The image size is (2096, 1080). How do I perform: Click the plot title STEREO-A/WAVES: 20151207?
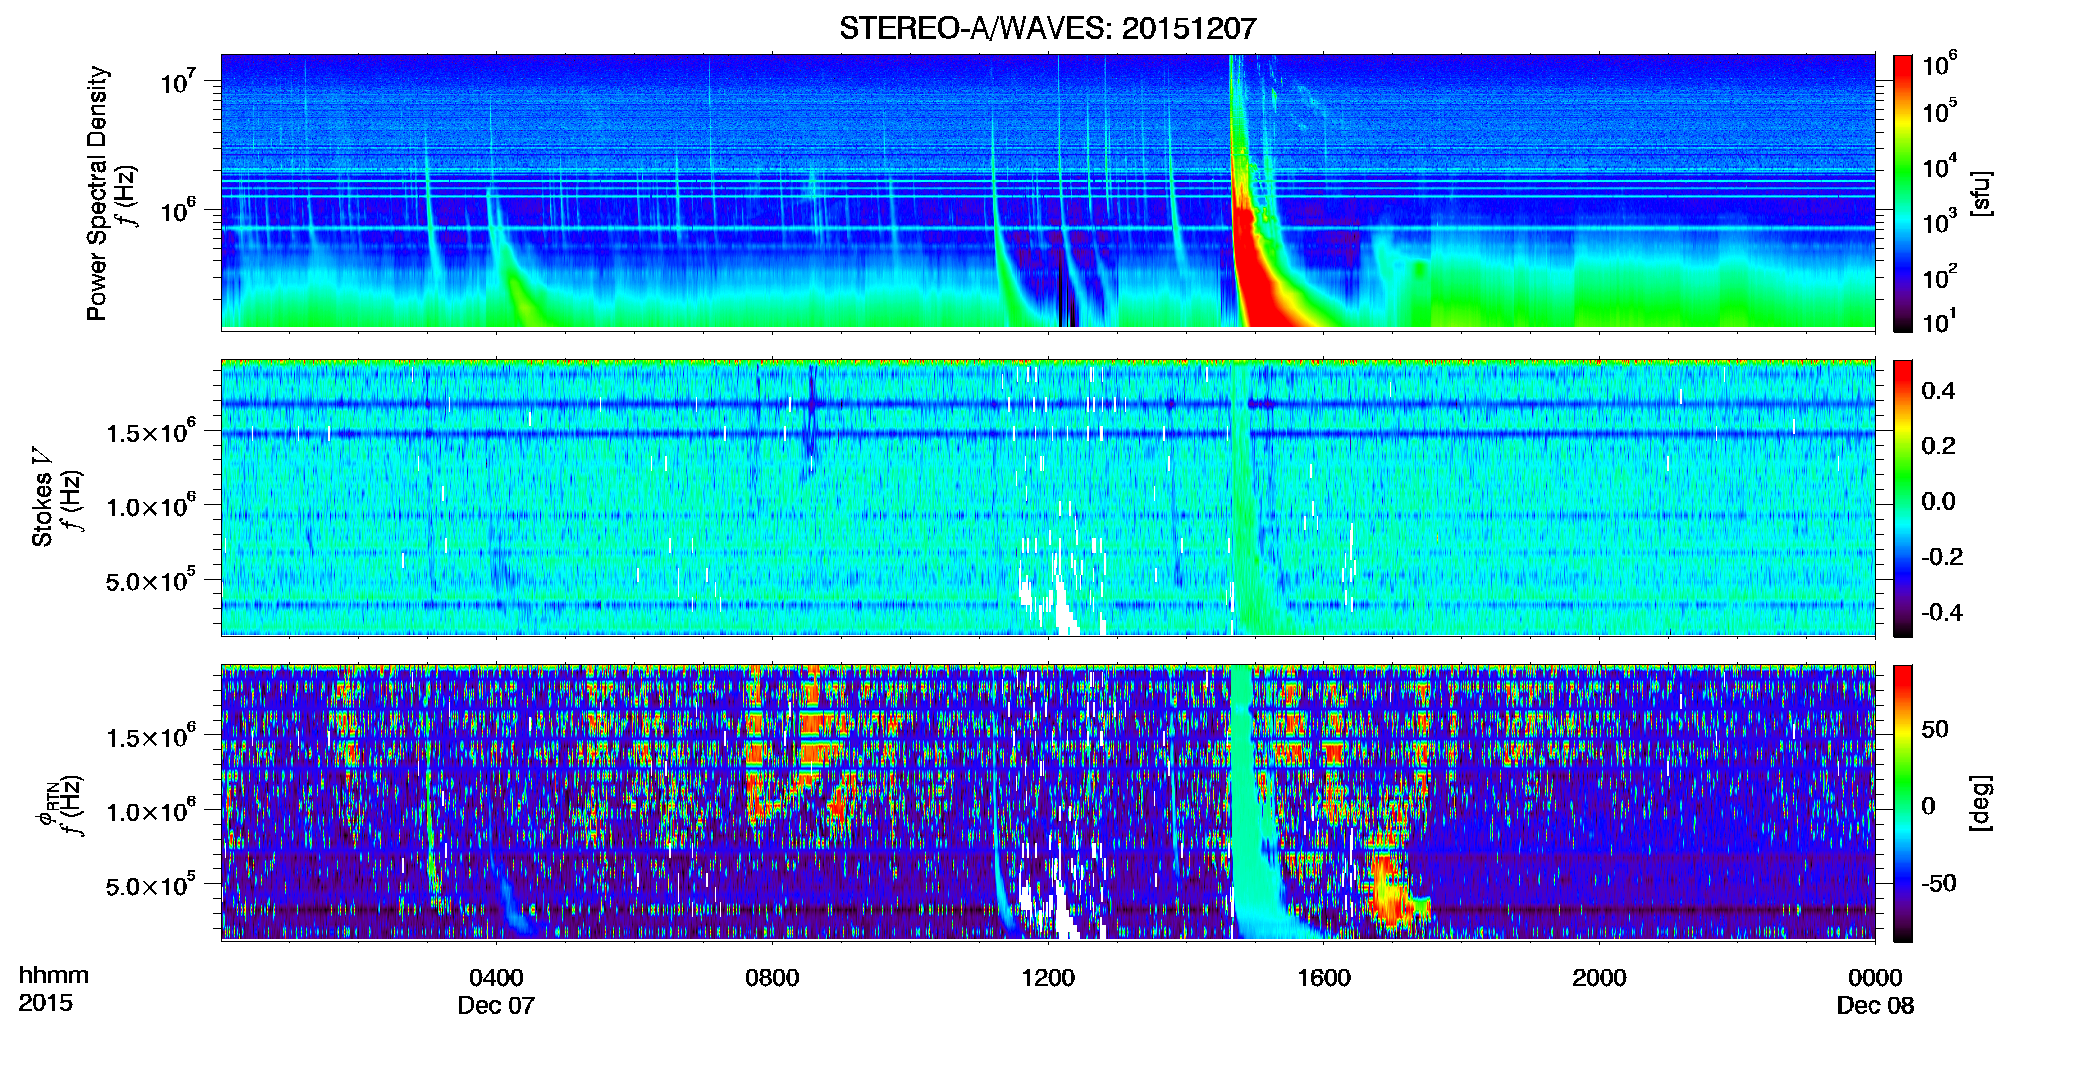1047,28
